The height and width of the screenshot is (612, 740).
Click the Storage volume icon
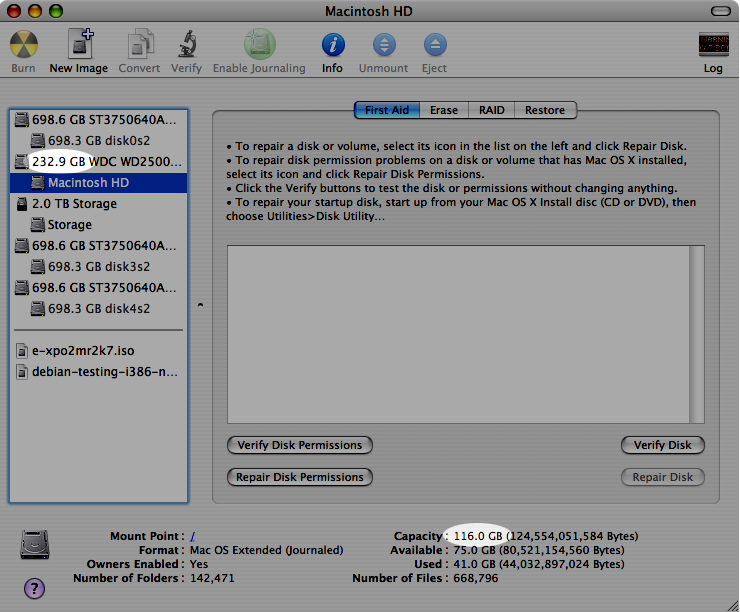(x=38, y=225)
